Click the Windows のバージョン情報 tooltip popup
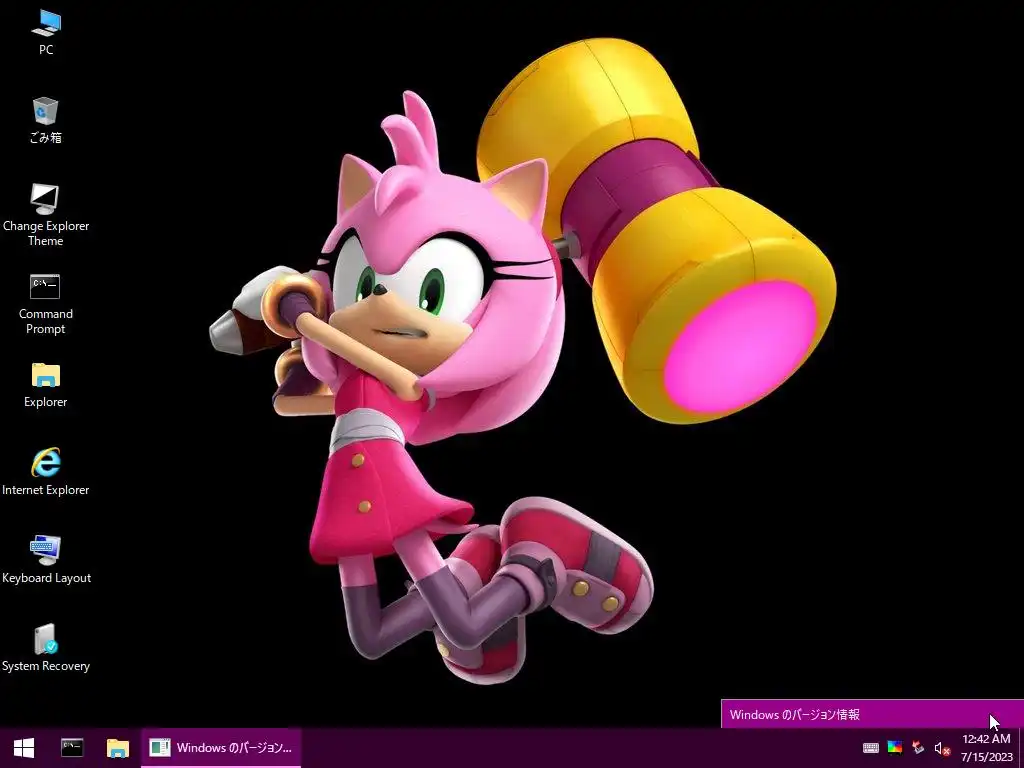 [872, 714]
